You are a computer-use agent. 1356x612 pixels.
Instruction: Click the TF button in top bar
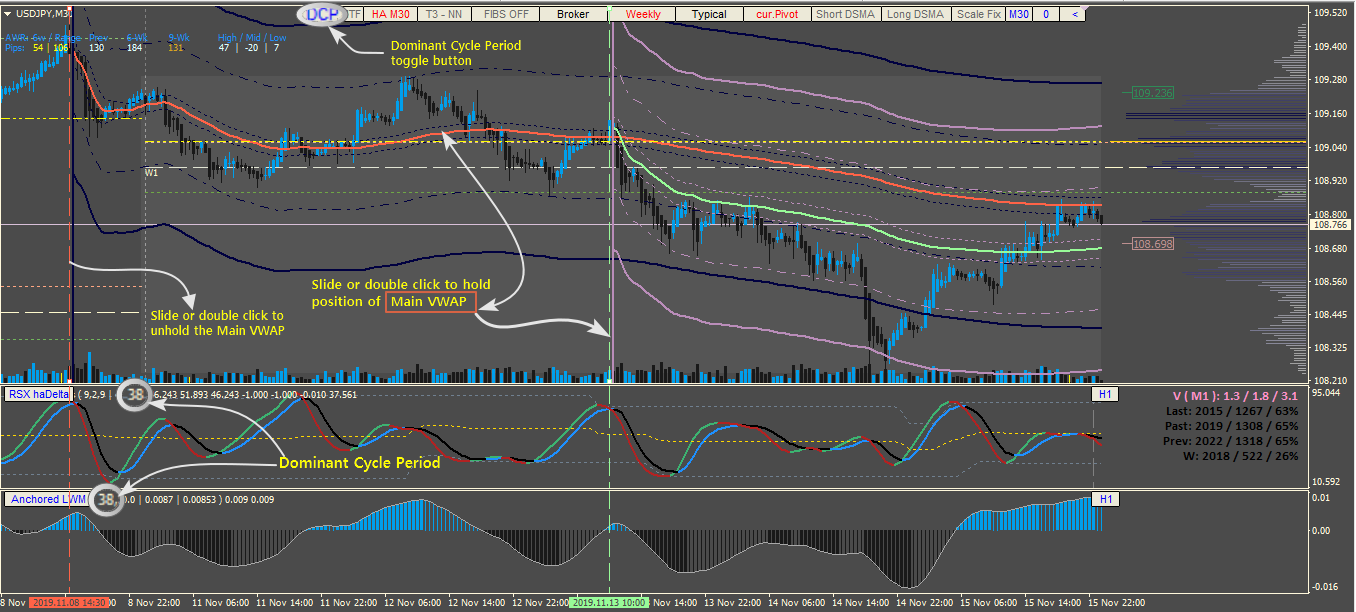(355, 14)
